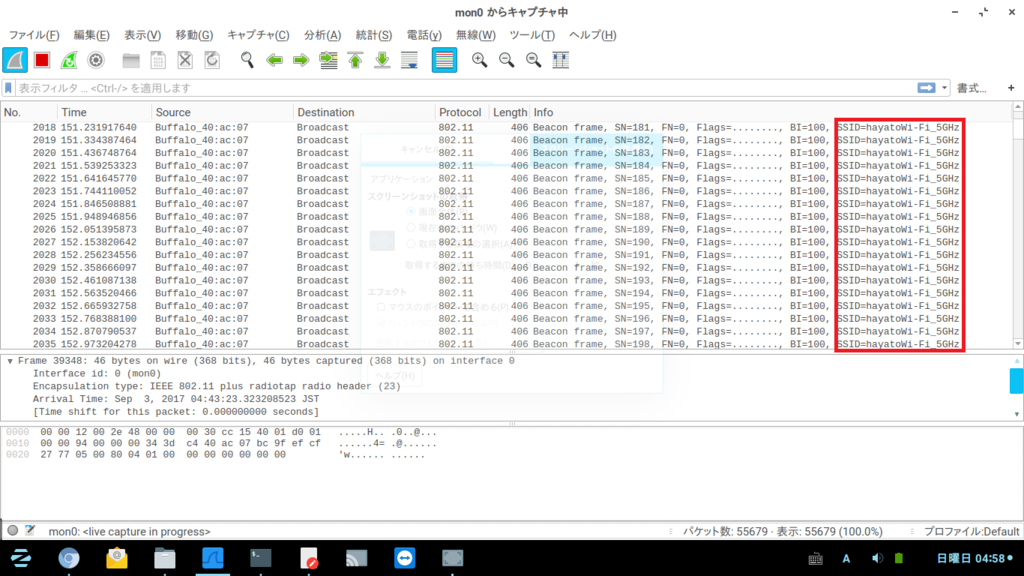Zoom in on packet list text
The image size is (1024, 576).
[x=479, y=60]
